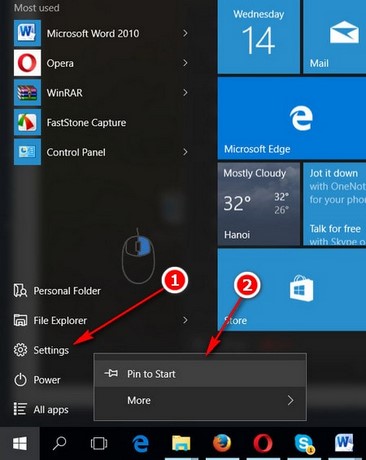Choose Pin to Start in context menu
Screen dimensions: 366x460
point(200,374)
